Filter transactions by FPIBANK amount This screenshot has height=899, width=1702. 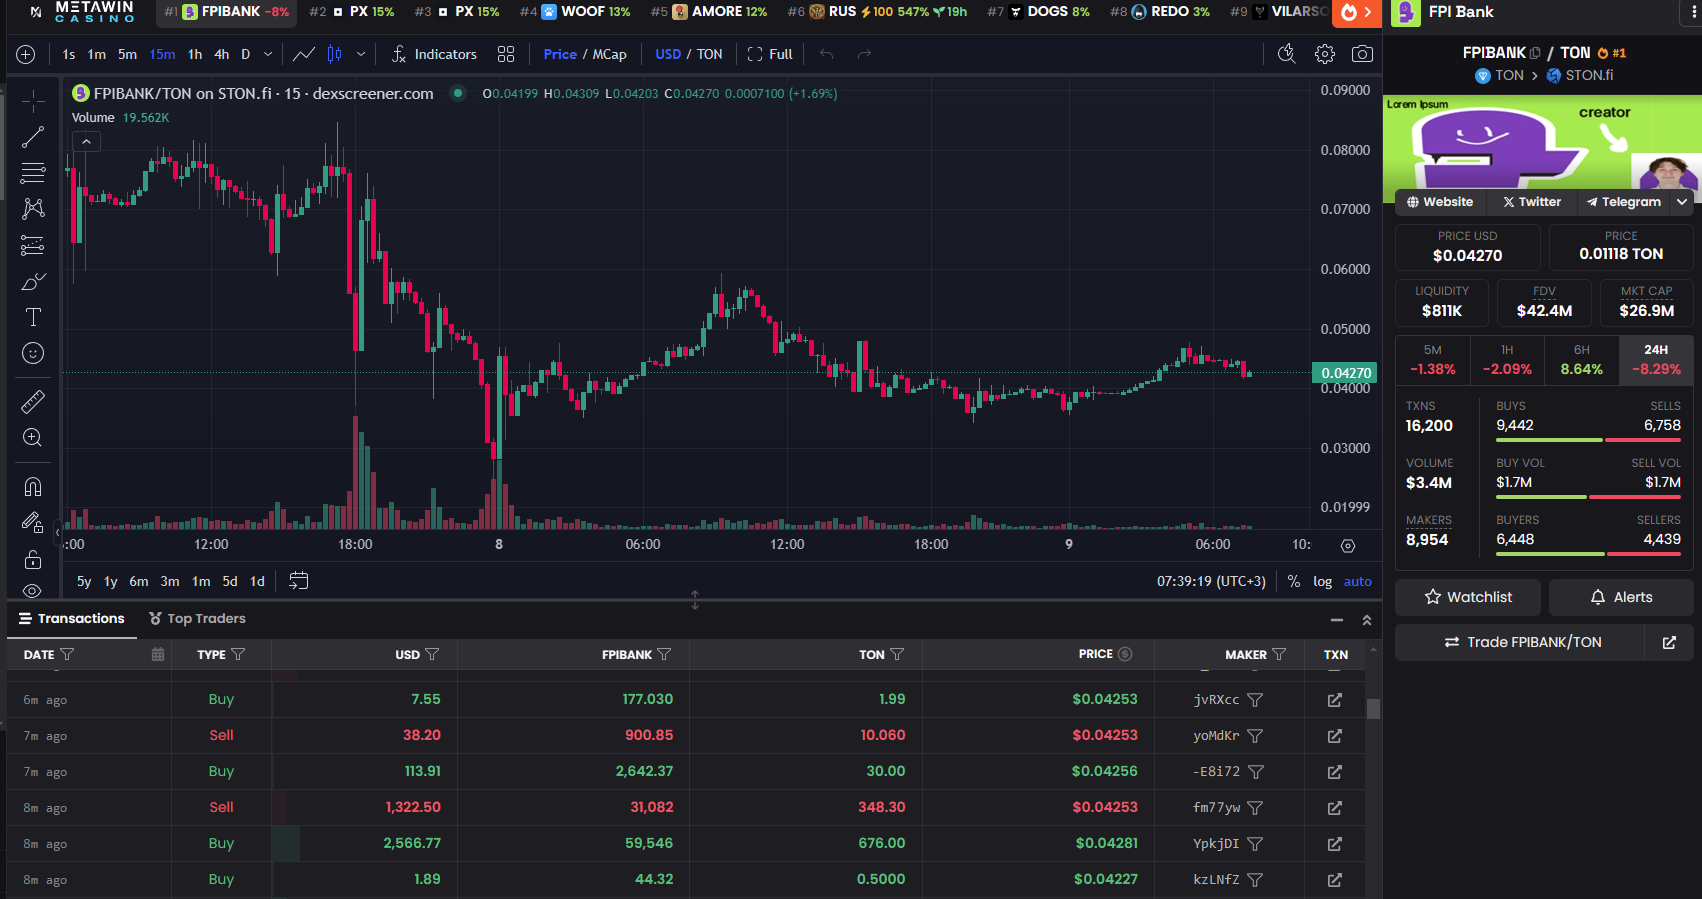[x=665, y=655]
